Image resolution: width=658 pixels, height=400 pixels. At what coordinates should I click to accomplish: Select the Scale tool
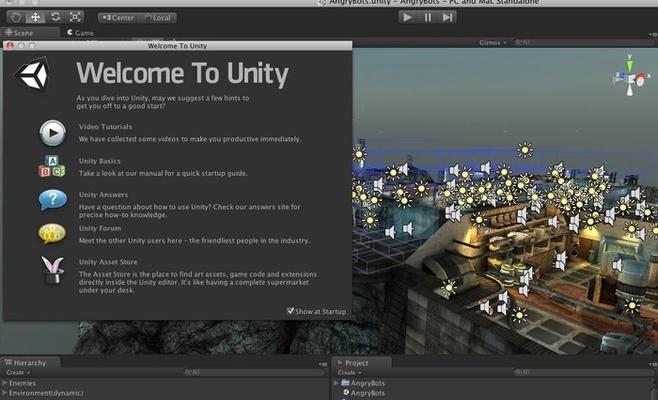tap(75, 17)
